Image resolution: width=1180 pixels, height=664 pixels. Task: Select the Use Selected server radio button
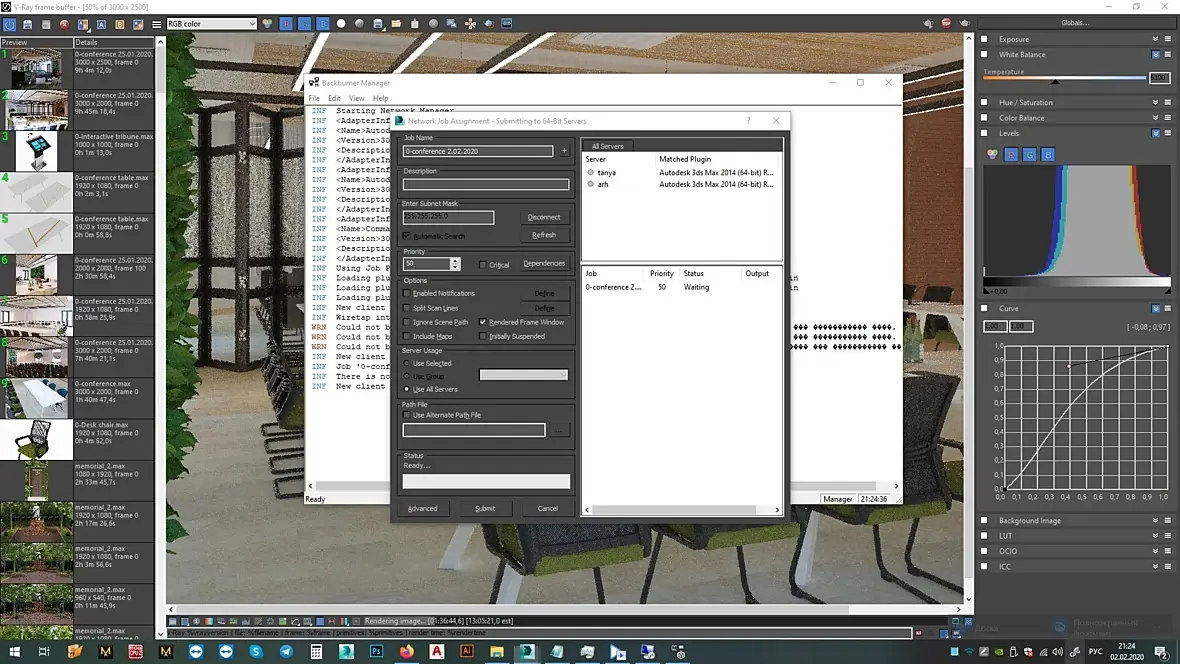pyautogui.click(x=406, y=364)
